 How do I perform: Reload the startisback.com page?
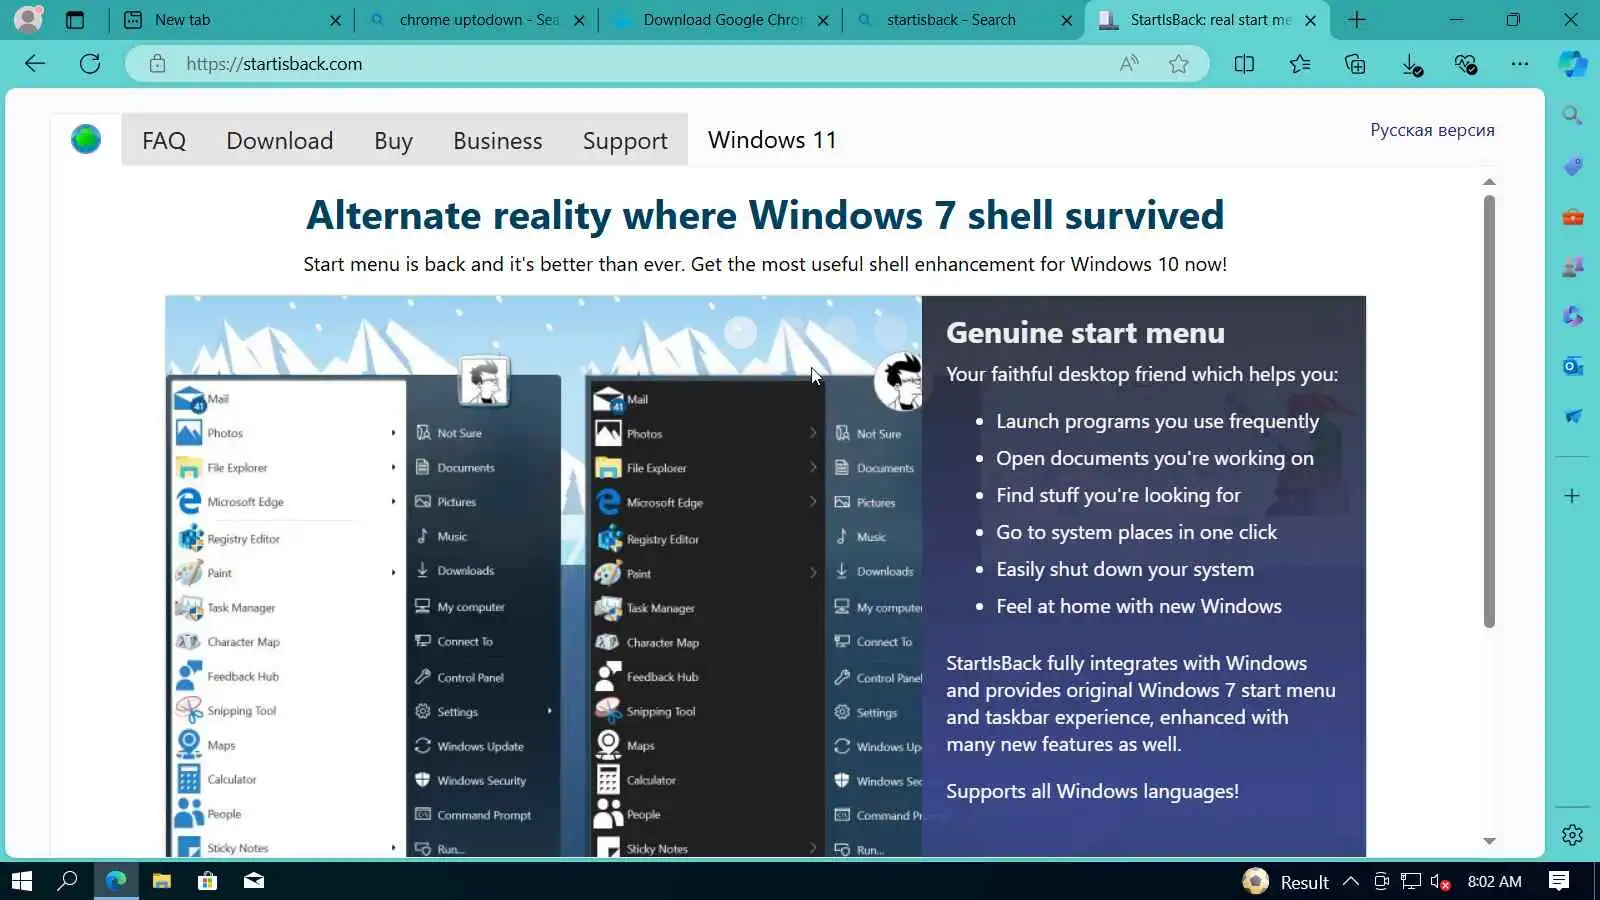[90, 64]
